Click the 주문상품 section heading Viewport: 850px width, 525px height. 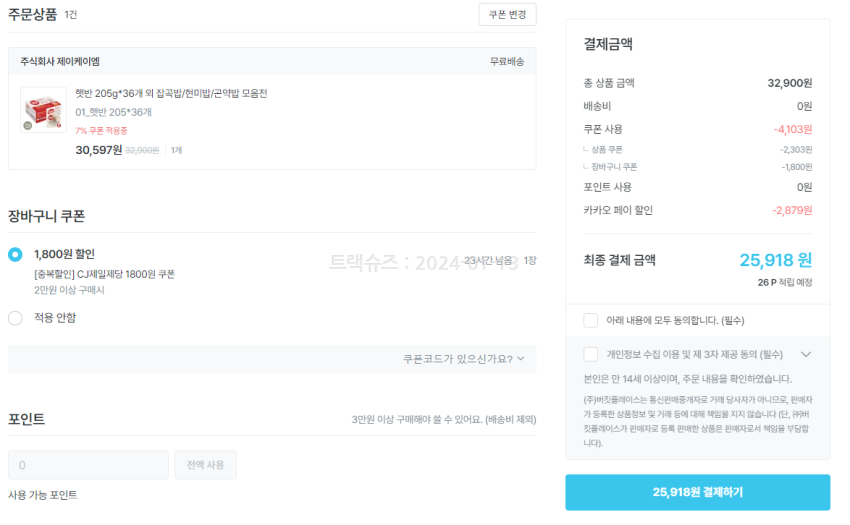pos(32,14)
